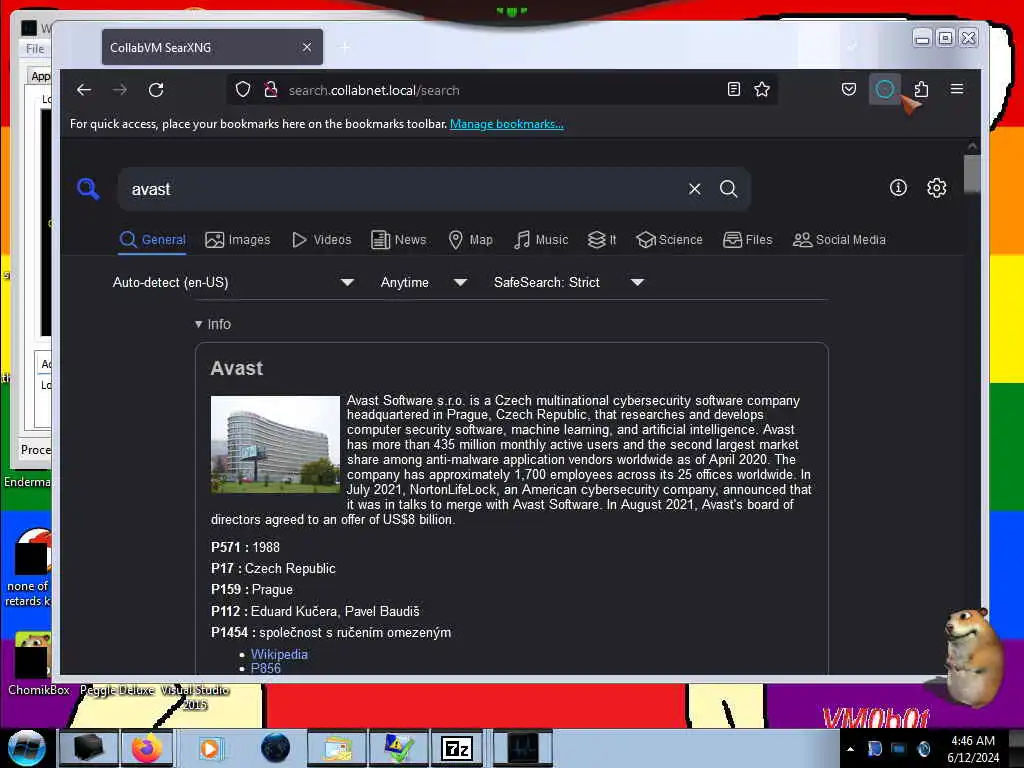Click the blue SearXNG logo magnifier
The width and height of the screenshot is (1024, 768).
click(88, 189)
